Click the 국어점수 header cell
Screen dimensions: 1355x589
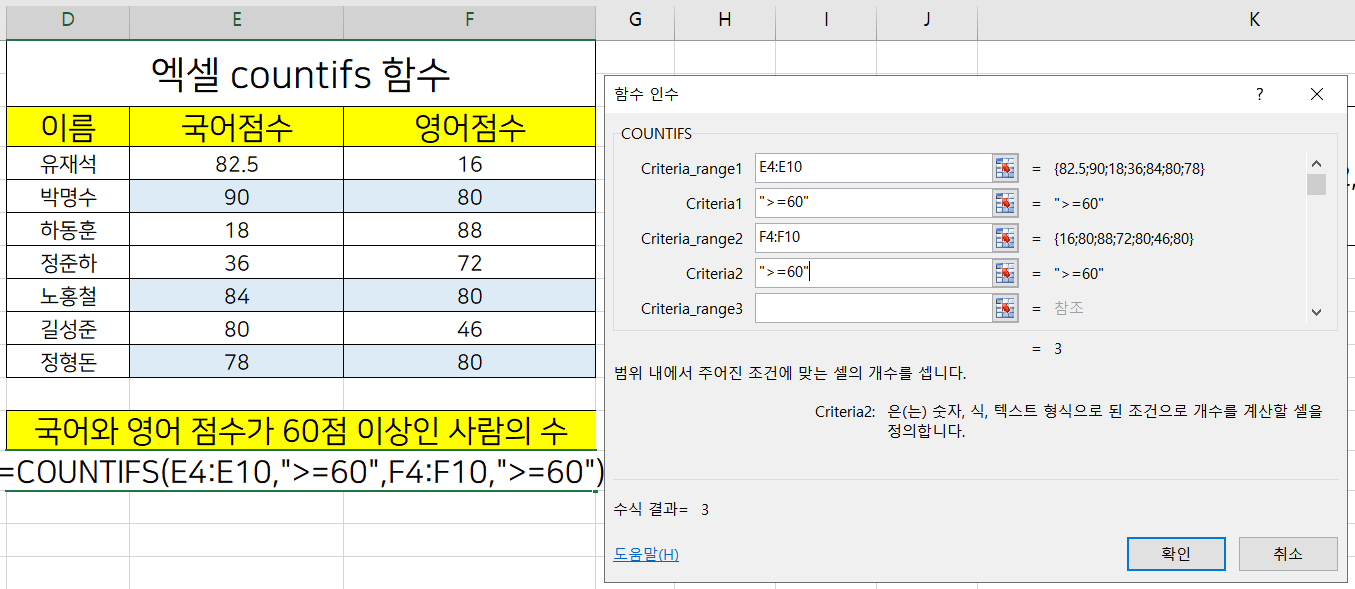coord(237,127)
